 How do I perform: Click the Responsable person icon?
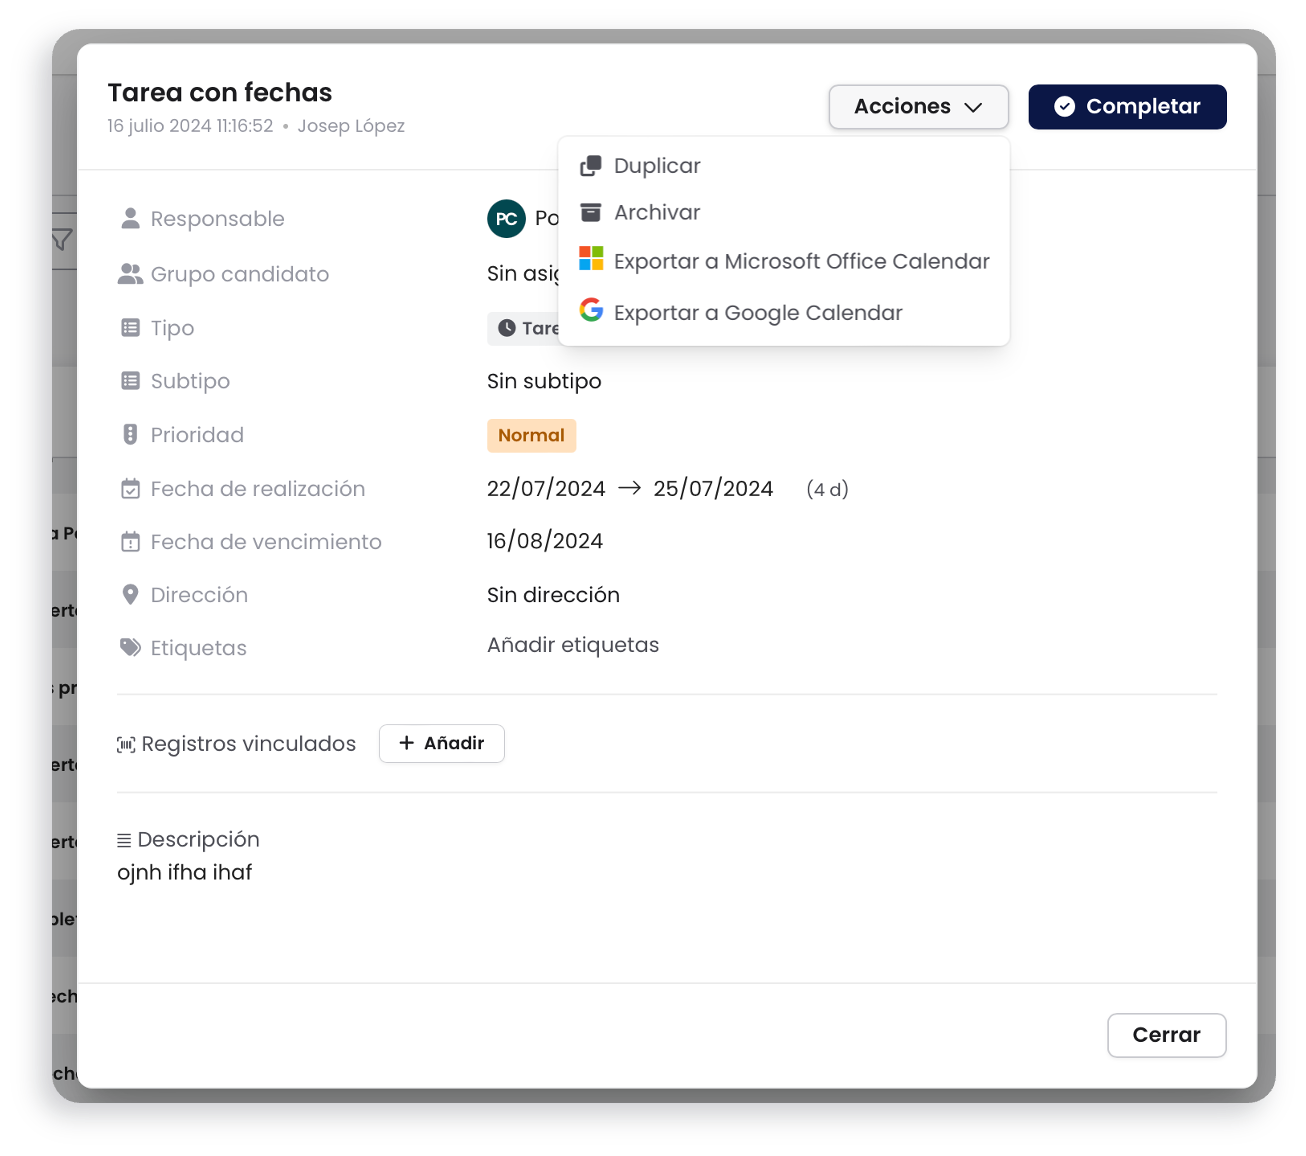tap(130, 218)
